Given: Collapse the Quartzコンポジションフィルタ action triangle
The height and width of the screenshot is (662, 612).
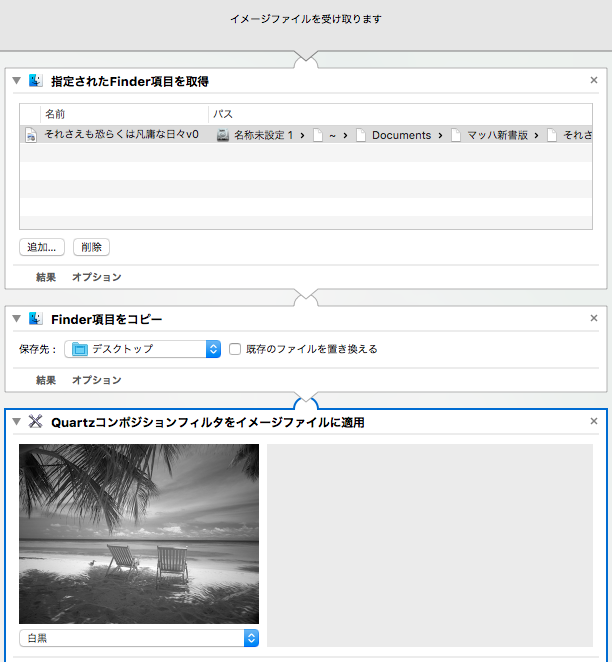Looking at the screenshot, I should pyautogui.click(x=16, y=422).
